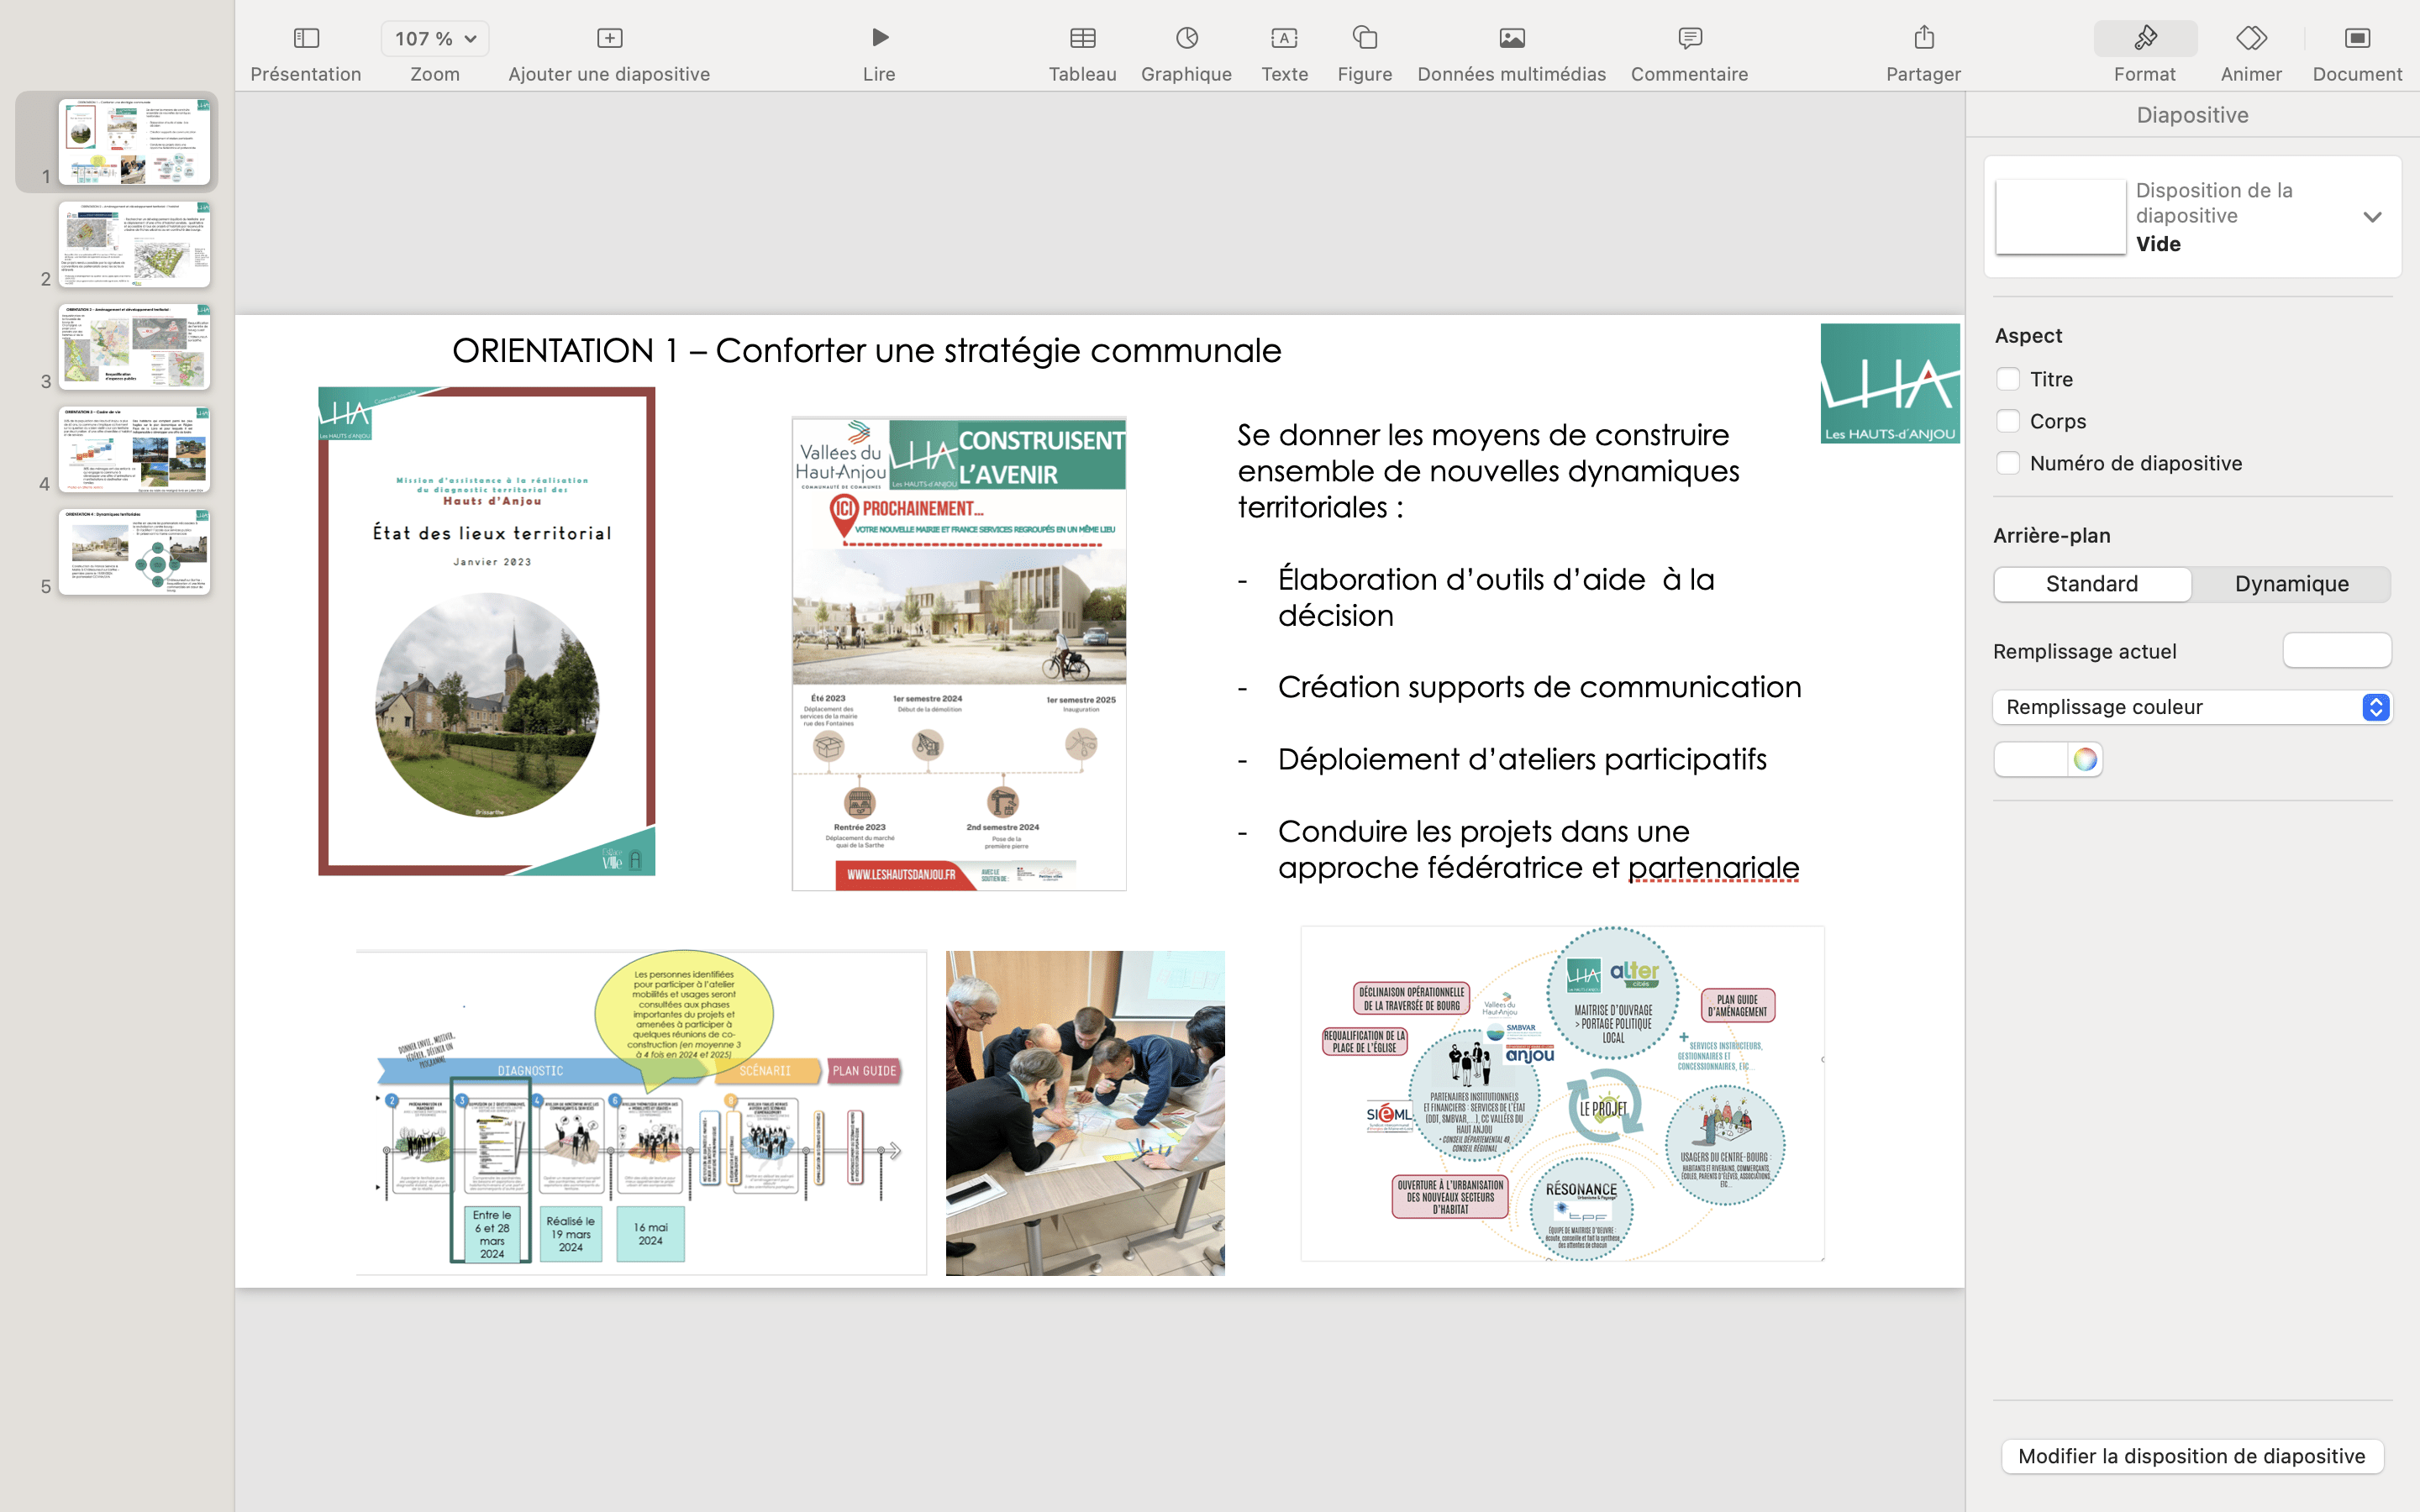Viewport: 2420px width, 1512px height.
Task: Select the LHA logo image on slide
Action: [x=1890, y=383]
